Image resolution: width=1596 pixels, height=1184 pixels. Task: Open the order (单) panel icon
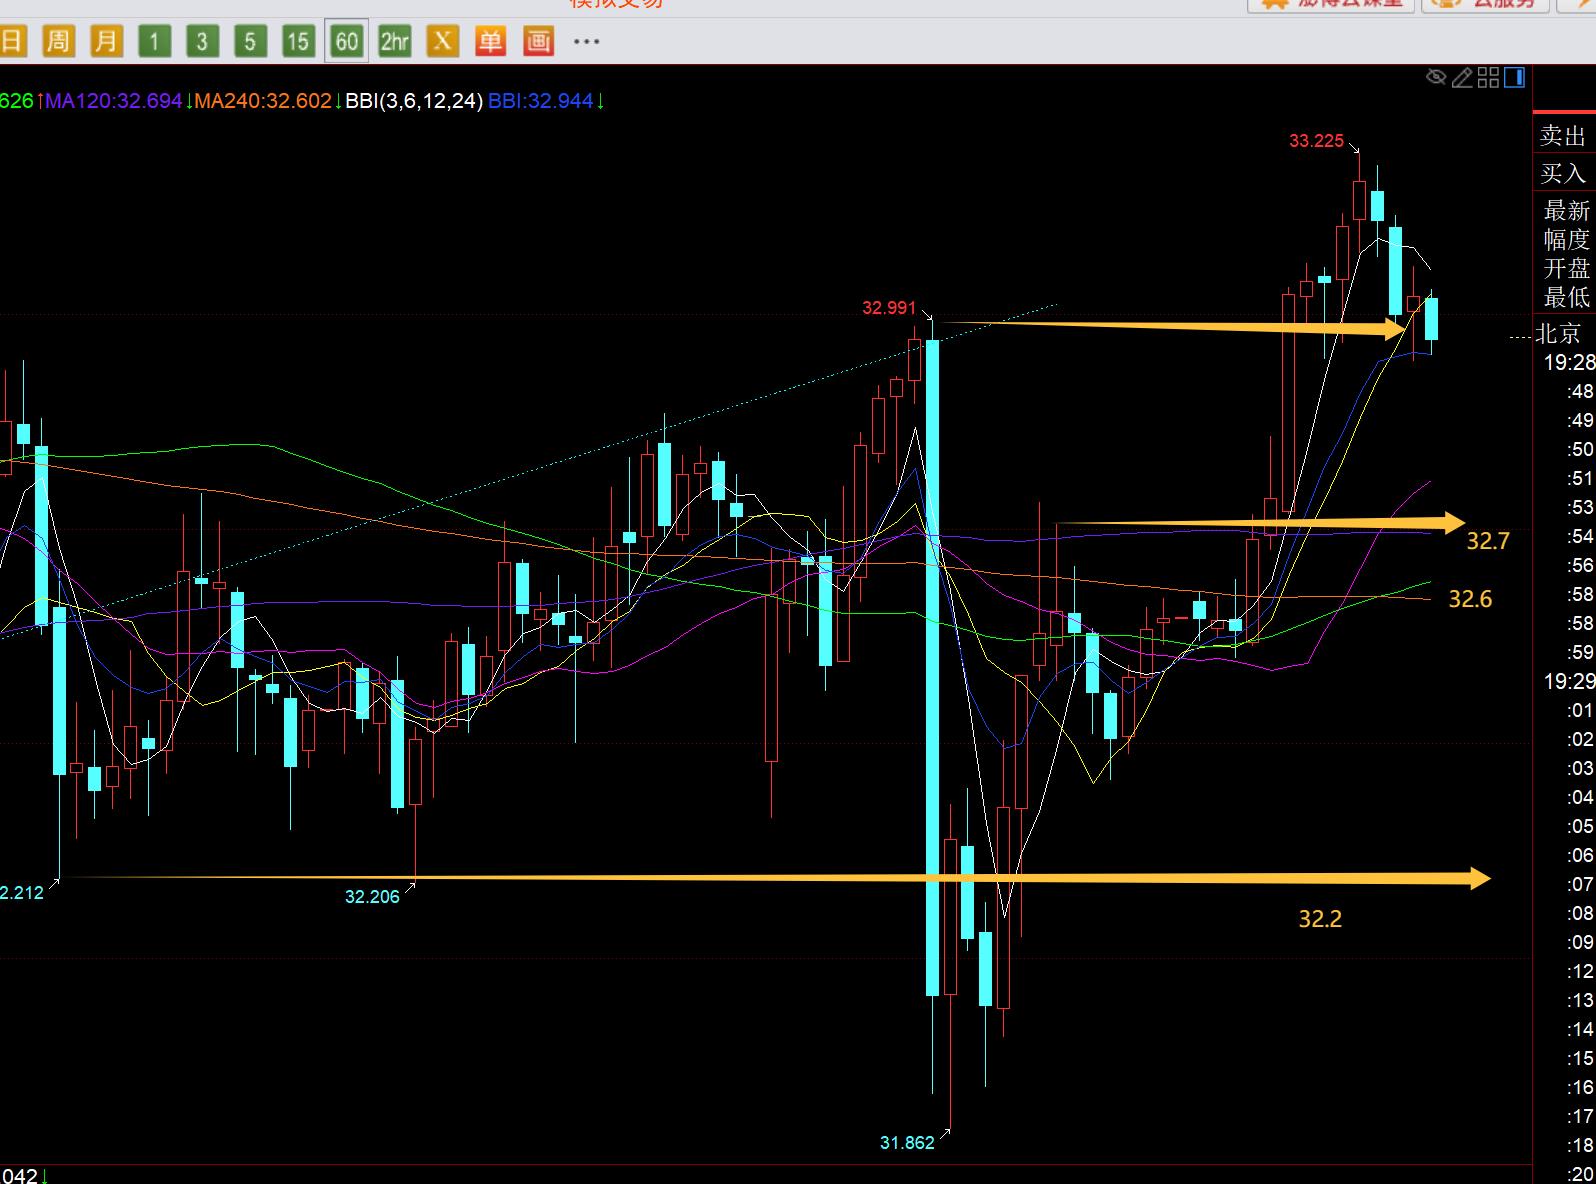coord(490,41)
